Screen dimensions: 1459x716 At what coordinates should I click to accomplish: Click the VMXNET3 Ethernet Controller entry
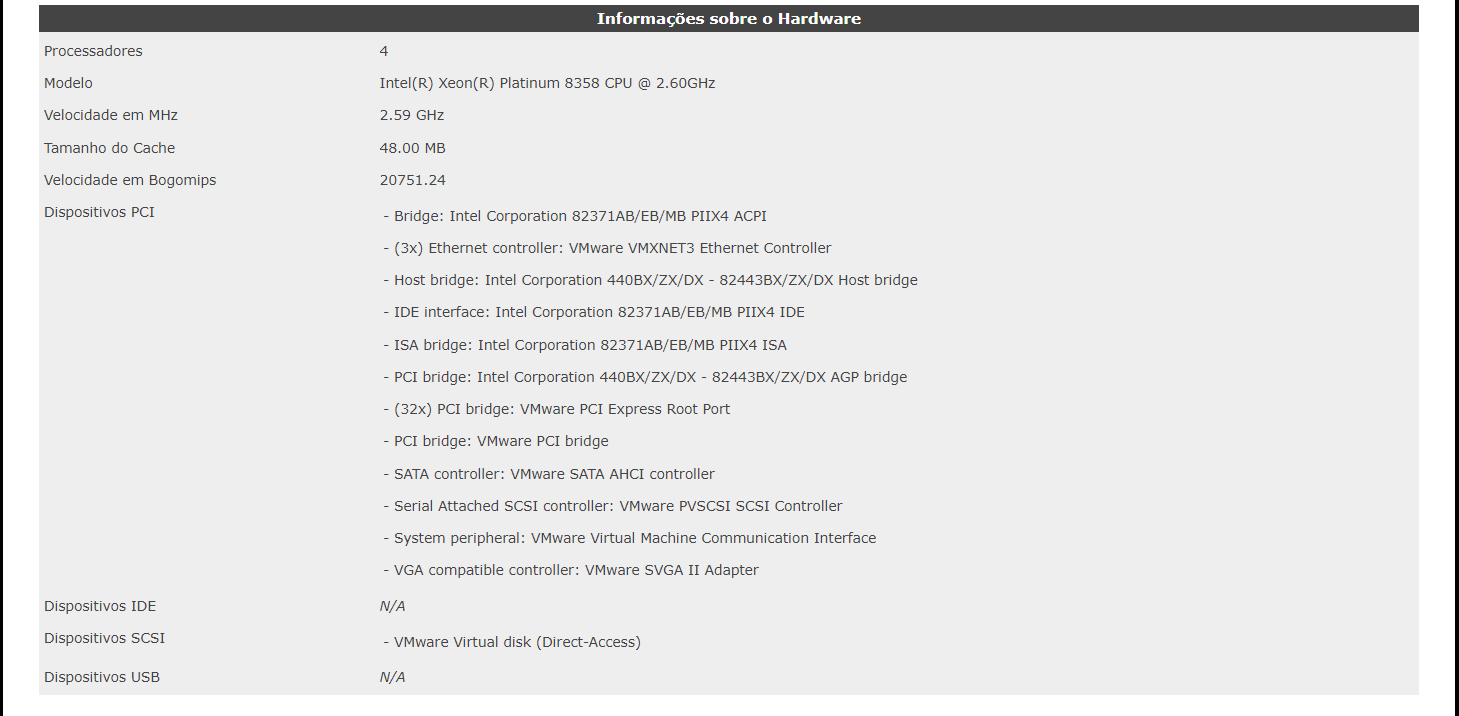(607, 248)
